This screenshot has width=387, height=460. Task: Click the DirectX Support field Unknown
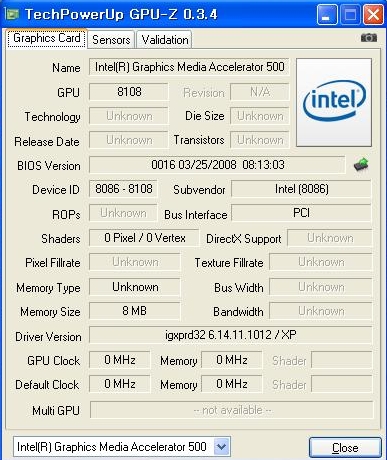pyautogui.click(x=330, y=238)
